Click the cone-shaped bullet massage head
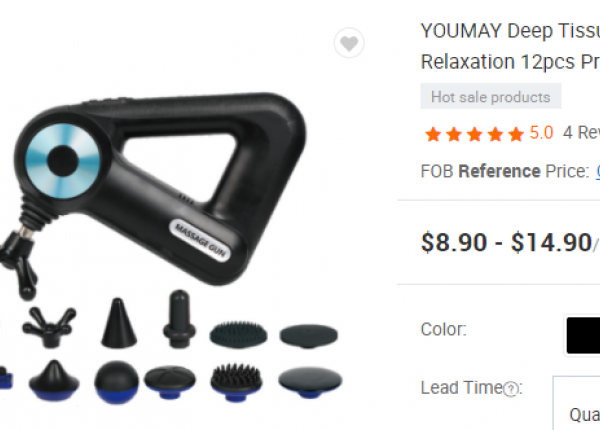This screenshot has width=600, height=430. (119, 323)
